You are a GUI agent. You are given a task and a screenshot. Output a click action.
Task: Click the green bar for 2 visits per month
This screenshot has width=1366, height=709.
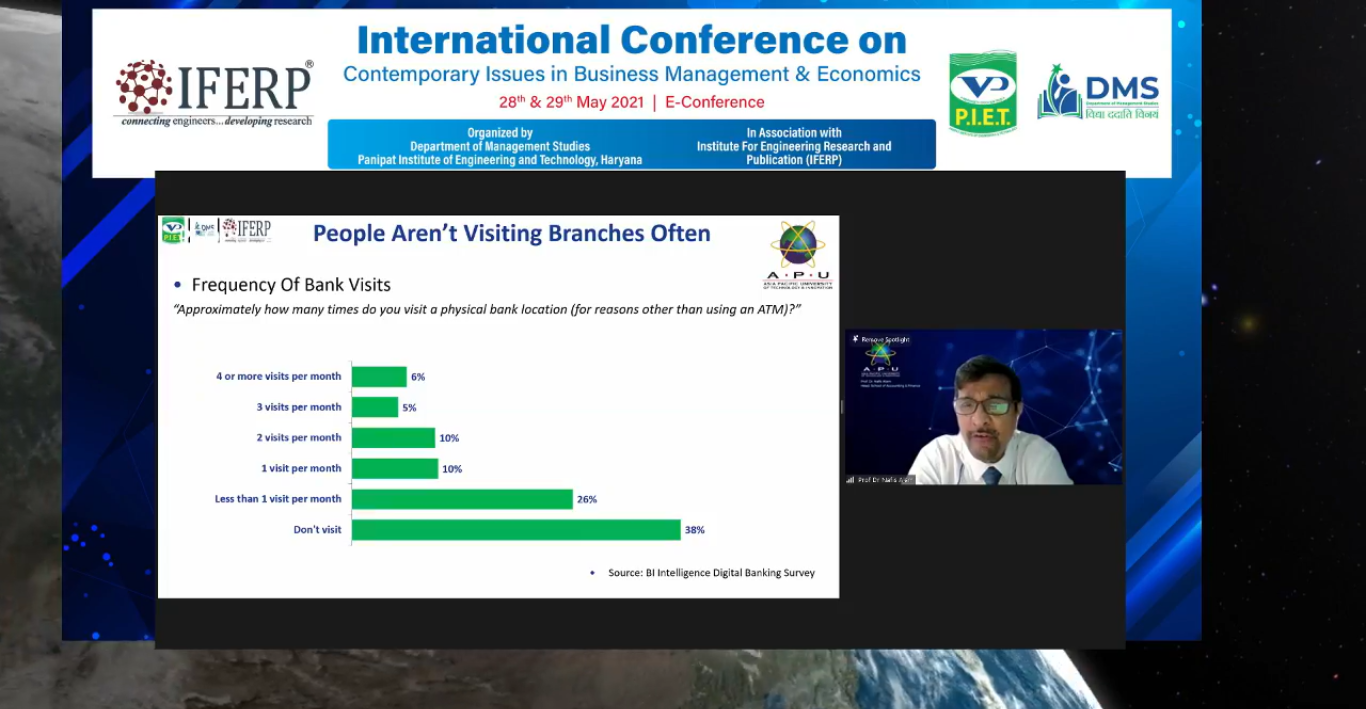(x=393, y=438)
